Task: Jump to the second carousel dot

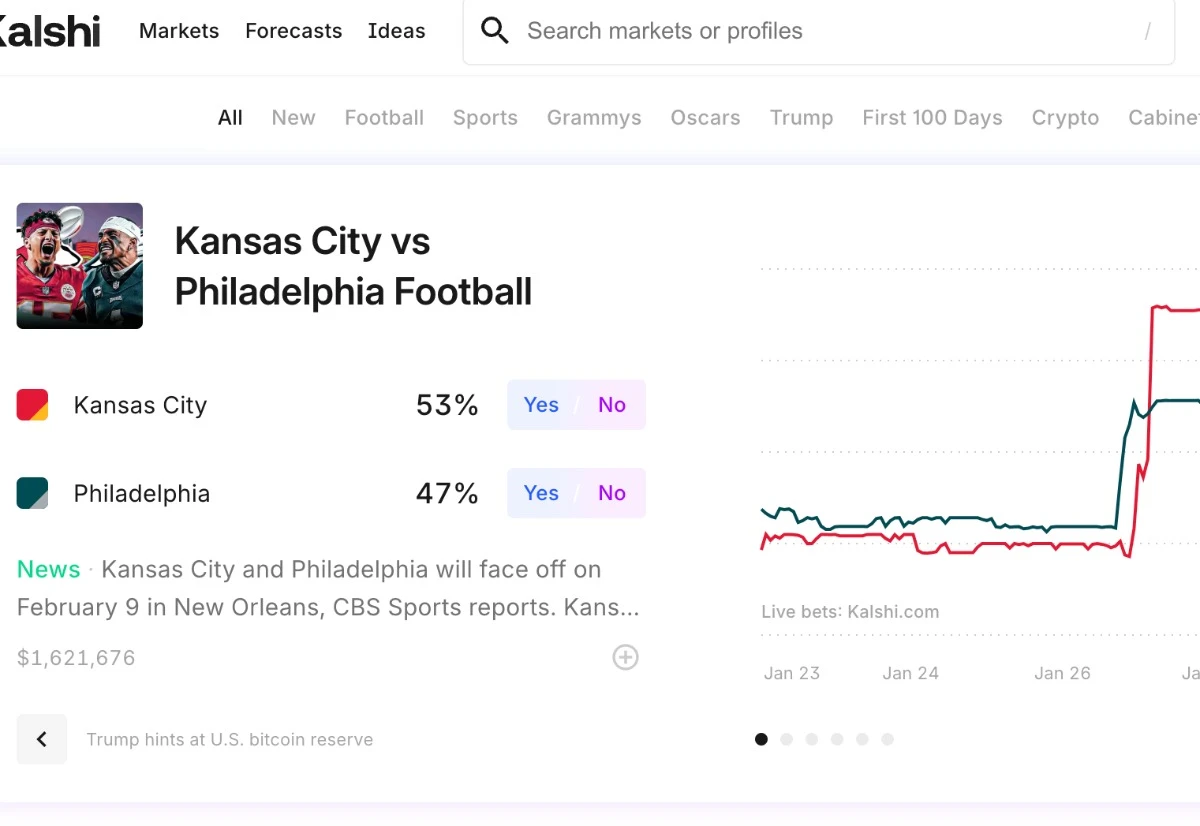Action: [787, 739]
